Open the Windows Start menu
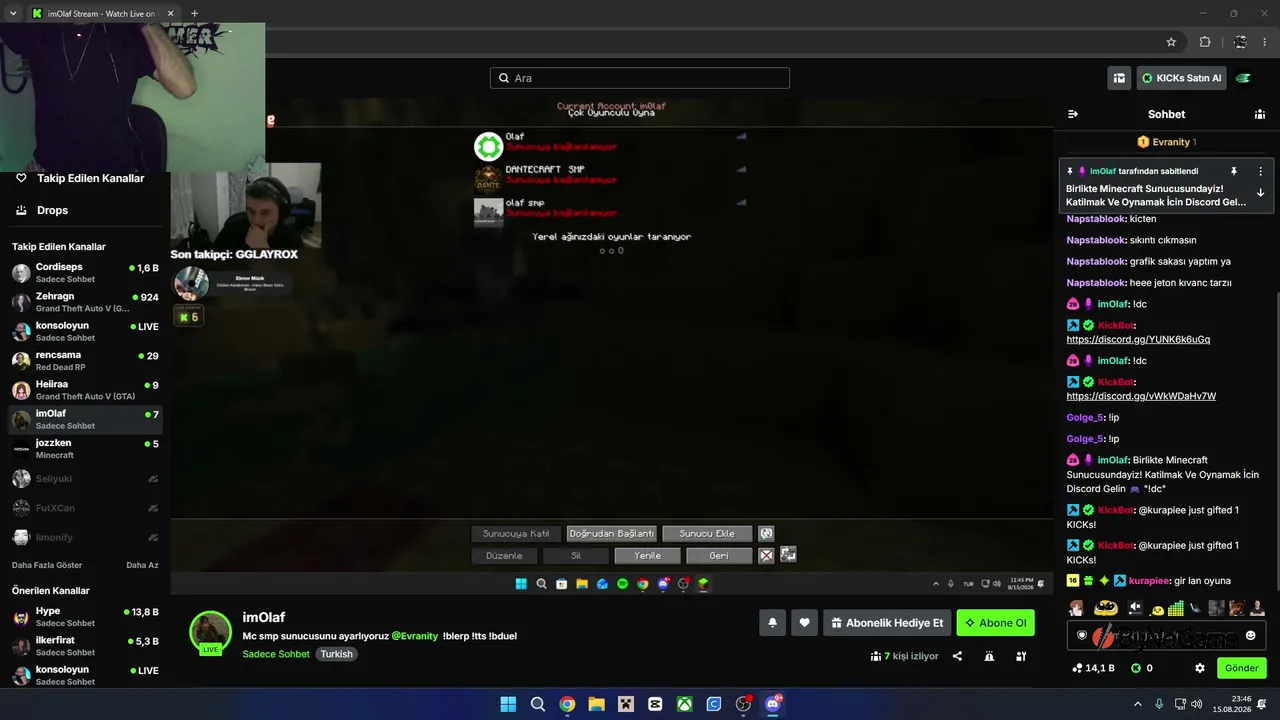 pos(508,704)
